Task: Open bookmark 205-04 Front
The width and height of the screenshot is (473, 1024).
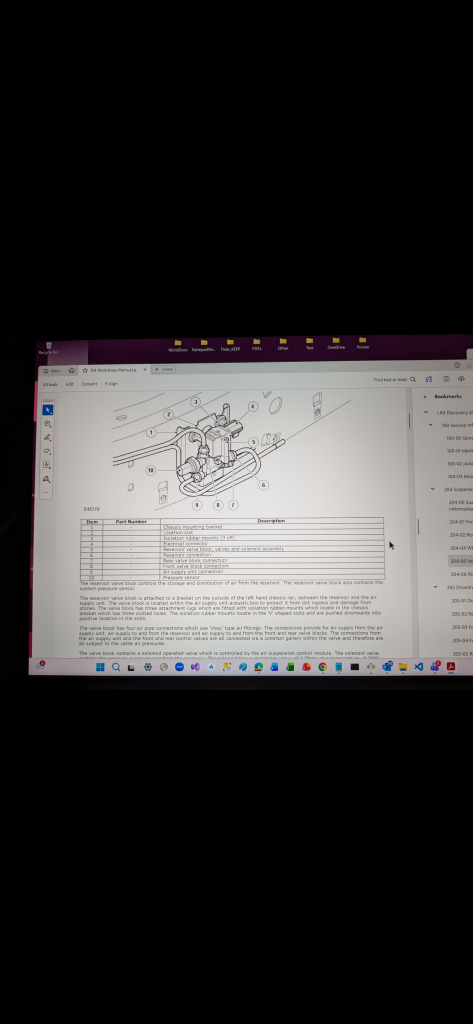Action: point(463,641)
